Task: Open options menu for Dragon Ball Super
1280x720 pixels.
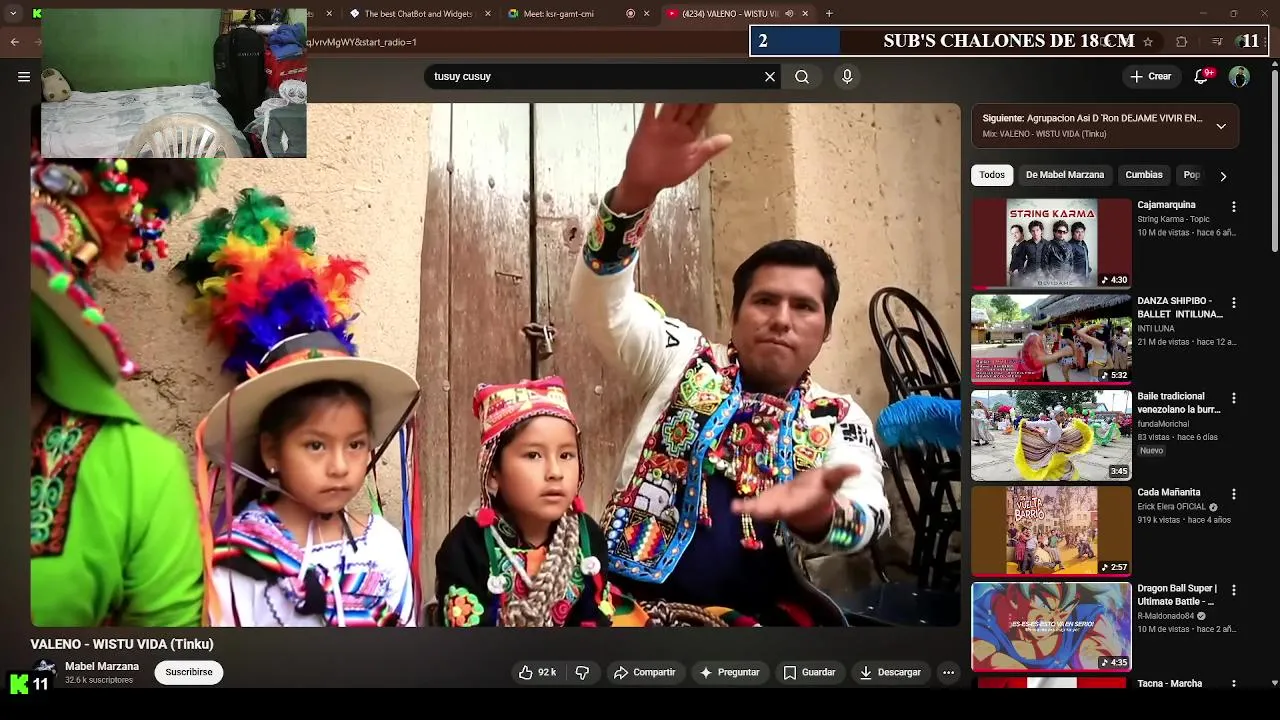Action: 1233,590
